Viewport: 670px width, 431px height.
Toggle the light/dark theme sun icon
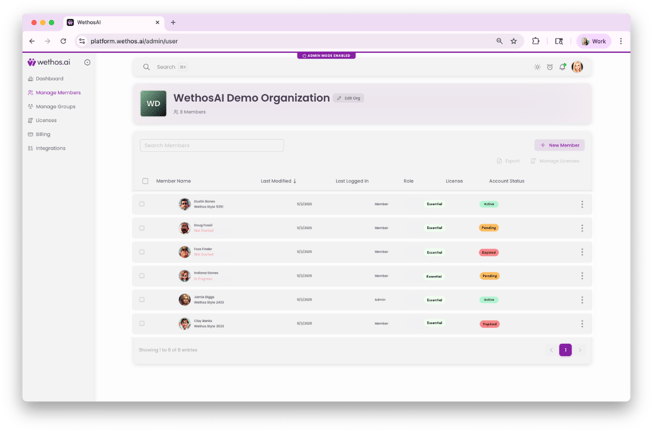[537, 67]
